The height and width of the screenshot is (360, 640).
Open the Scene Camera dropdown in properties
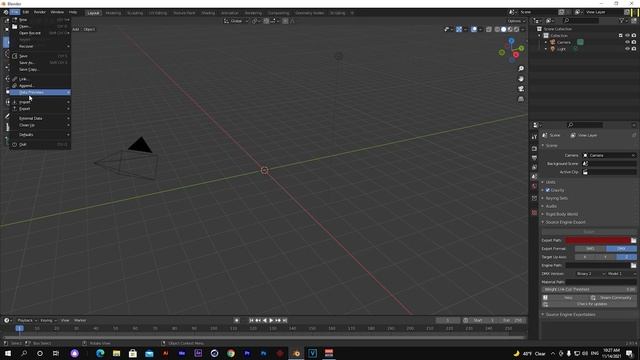click(609, 156)
